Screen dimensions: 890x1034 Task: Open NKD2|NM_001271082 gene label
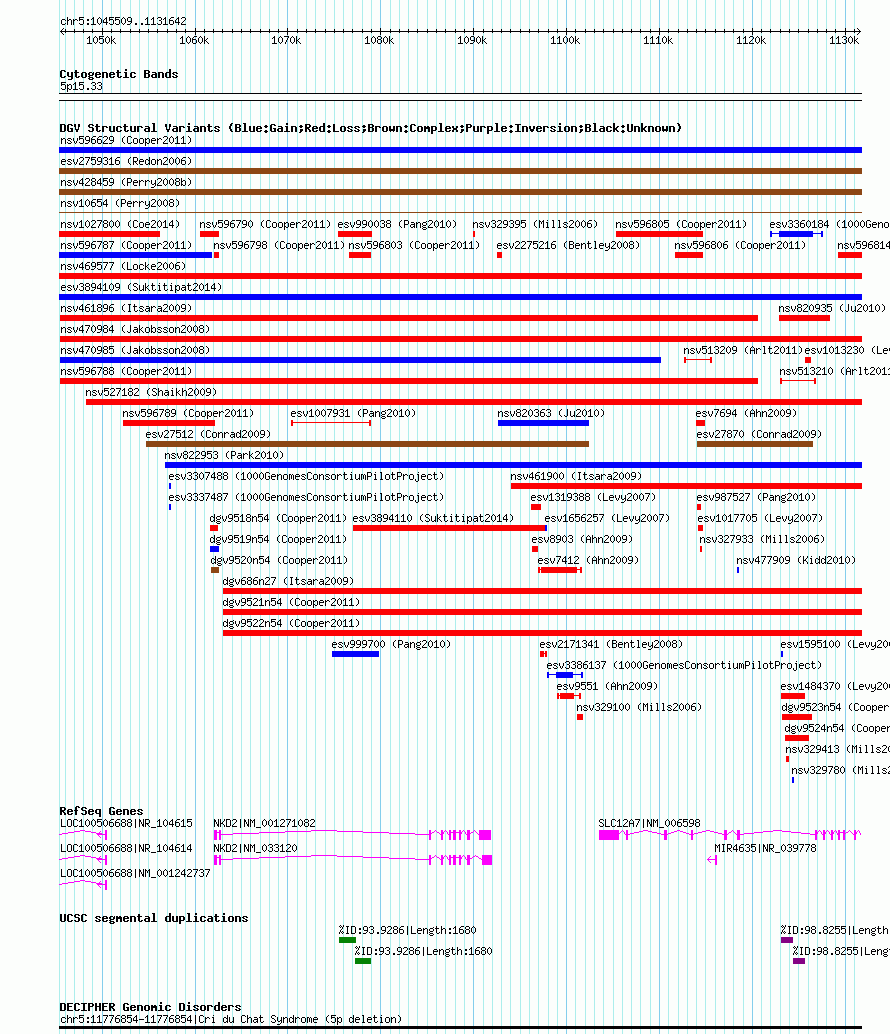pyautogui.click(x=264, y=824)
